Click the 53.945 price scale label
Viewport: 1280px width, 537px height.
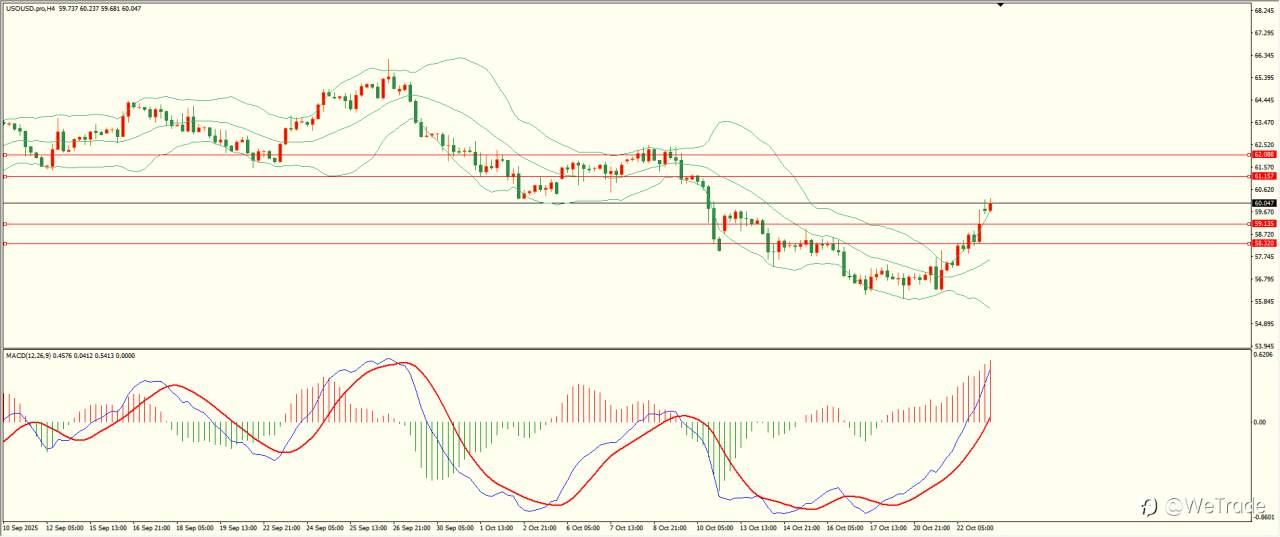click(1264, 346)
